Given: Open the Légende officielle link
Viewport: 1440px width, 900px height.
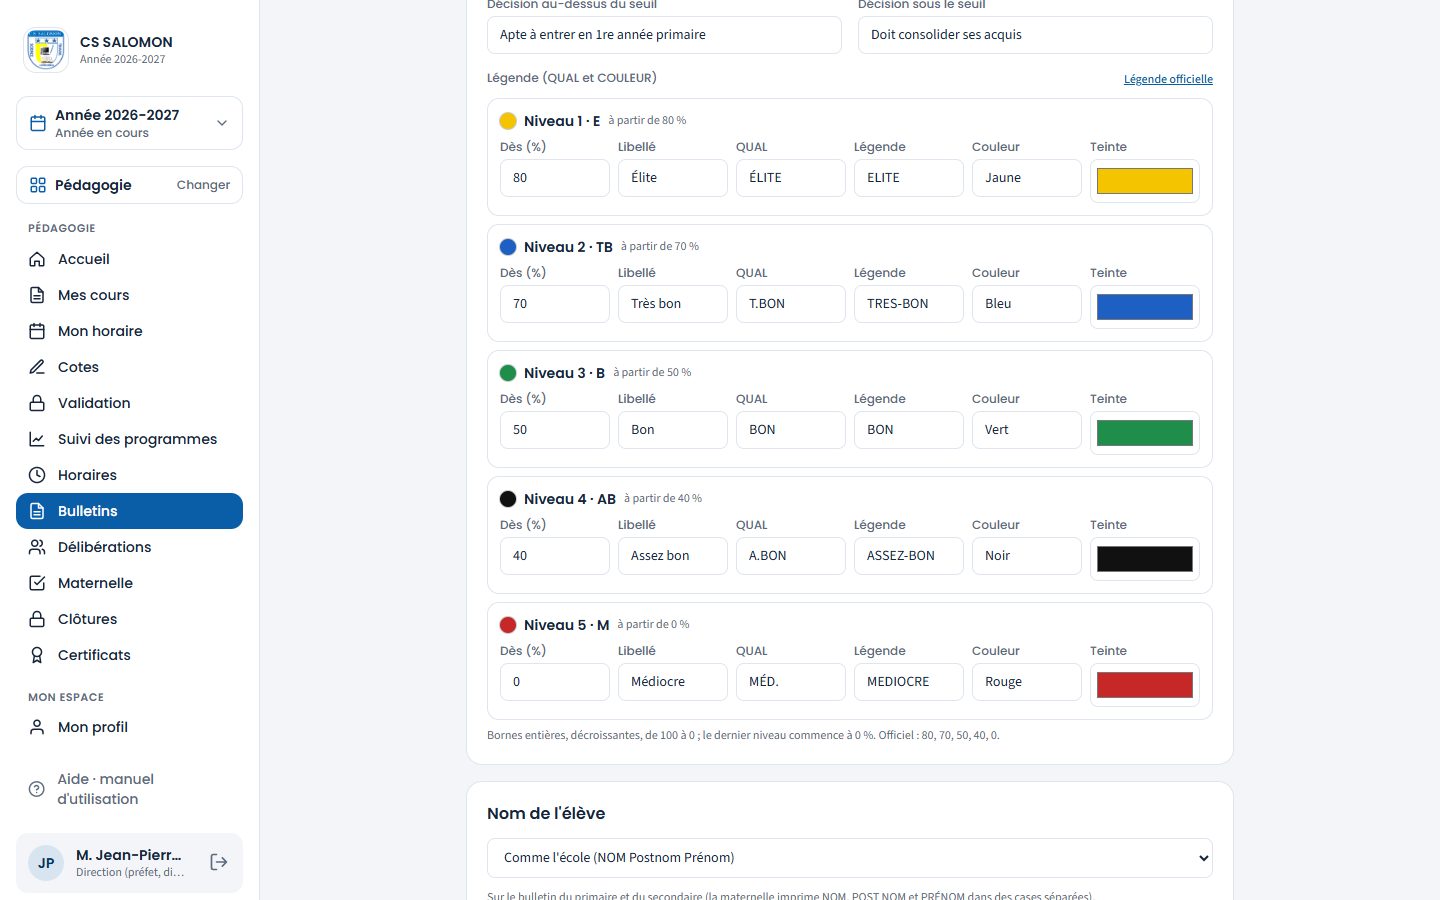Looking at the screenshot, I should 1168,79.
